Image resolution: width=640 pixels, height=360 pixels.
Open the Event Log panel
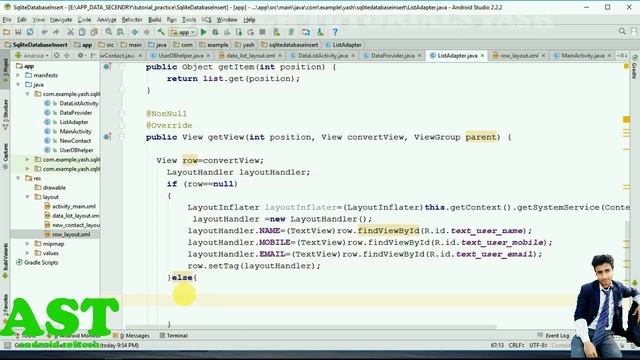[553, 336]
